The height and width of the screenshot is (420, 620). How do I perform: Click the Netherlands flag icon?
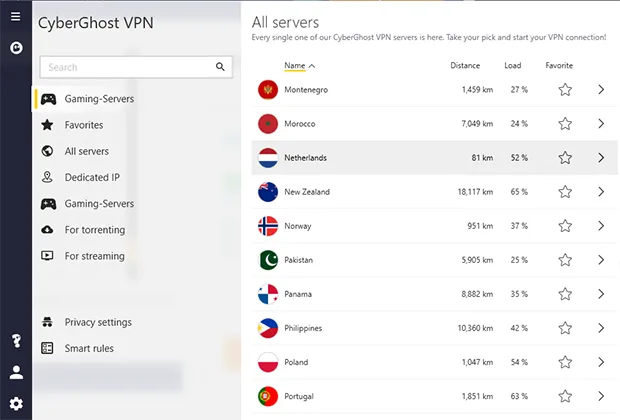pyautogui.click(x=268, y=158)
